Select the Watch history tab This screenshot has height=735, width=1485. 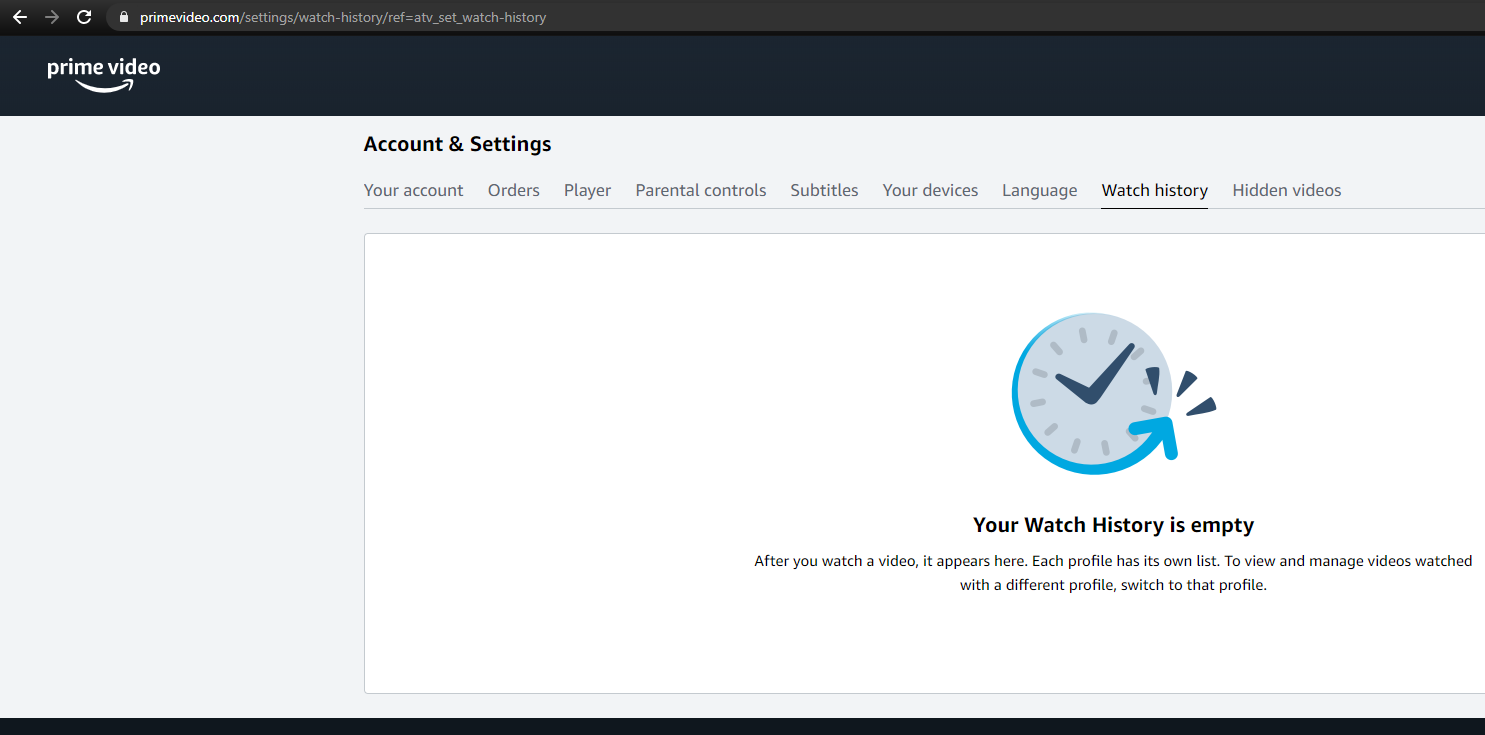1154,190
